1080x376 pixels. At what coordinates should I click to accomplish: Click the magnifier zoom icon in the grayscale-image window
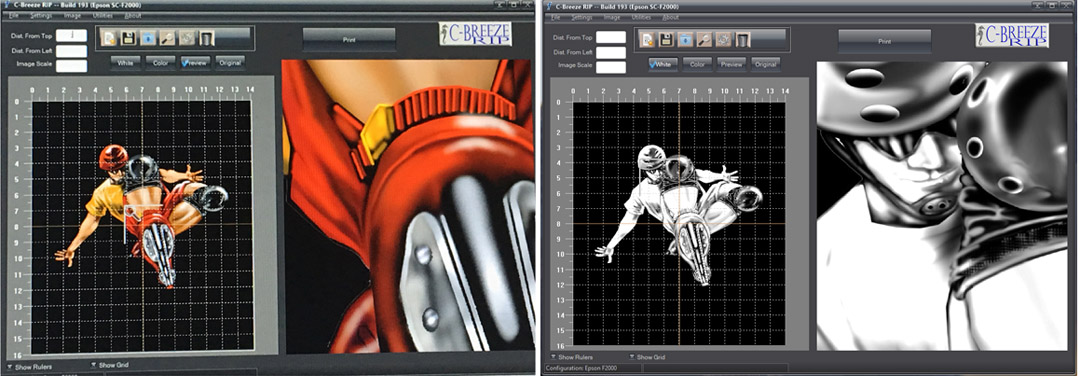click(704, 39)
